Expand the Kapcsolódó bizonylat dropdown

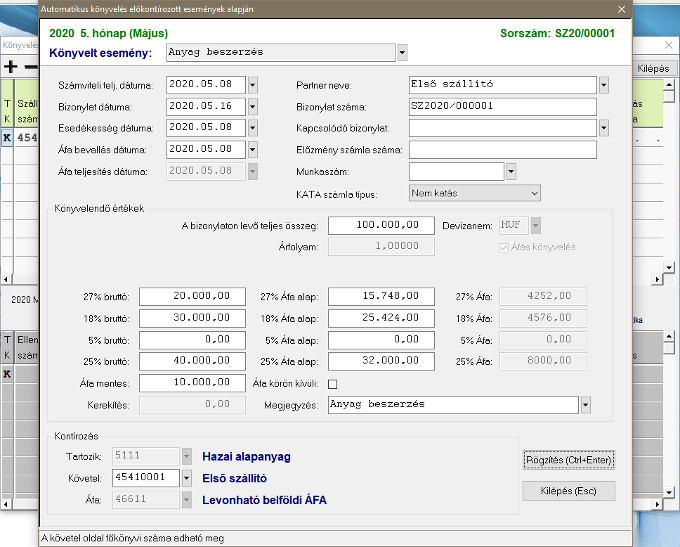click(604, 128)
